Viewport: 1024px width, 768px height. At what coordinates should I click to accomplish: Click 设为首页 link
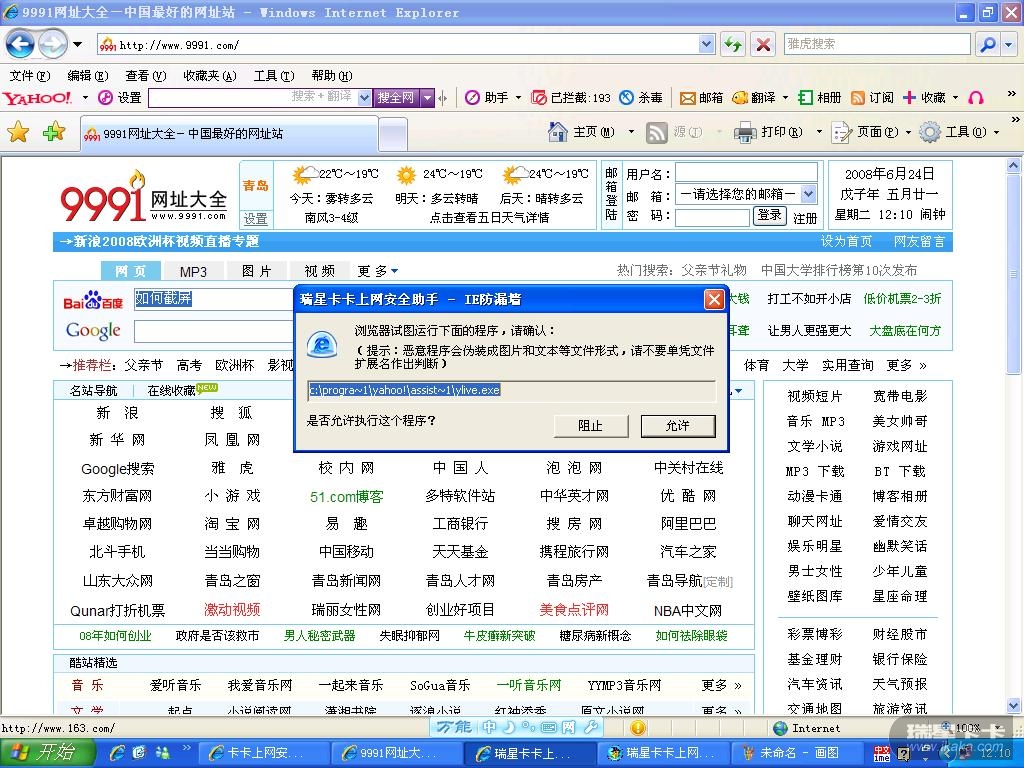point(846,242)
